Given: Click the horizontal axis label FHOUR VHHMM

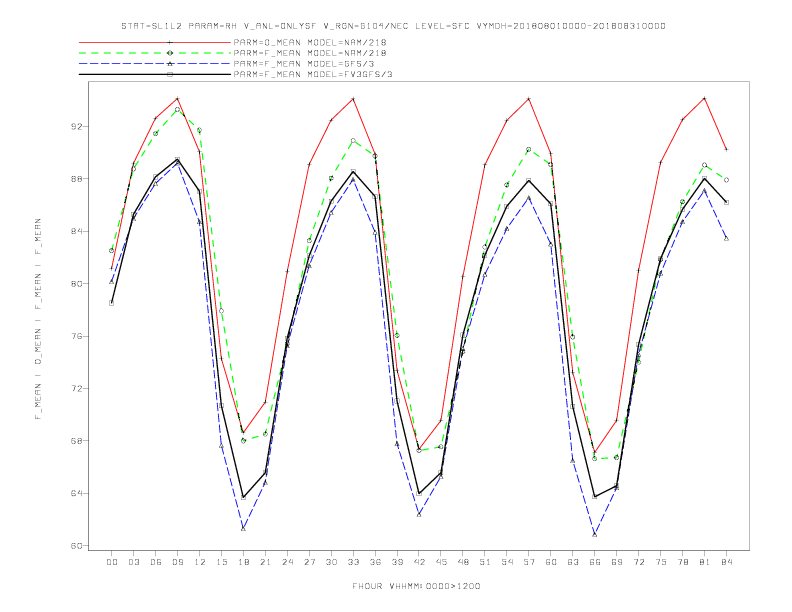Looking at the screenshot, I should pyautogui.click(x=416, y=586).
